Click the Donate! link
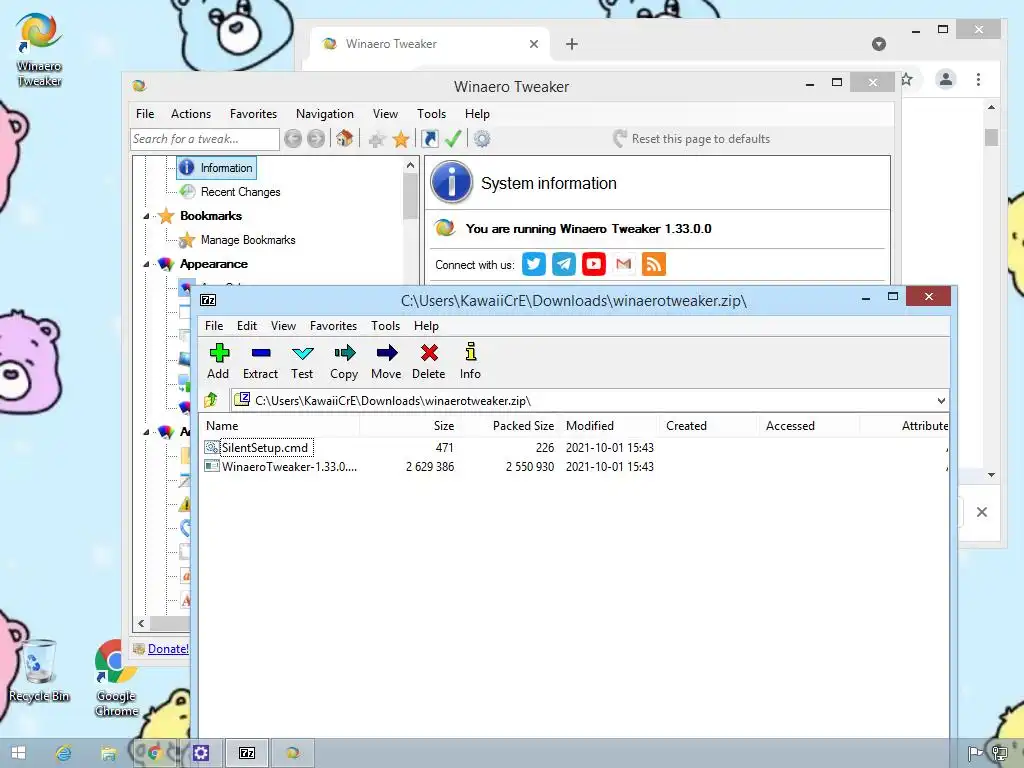The image size is (1024, 768). click(168, 648)
